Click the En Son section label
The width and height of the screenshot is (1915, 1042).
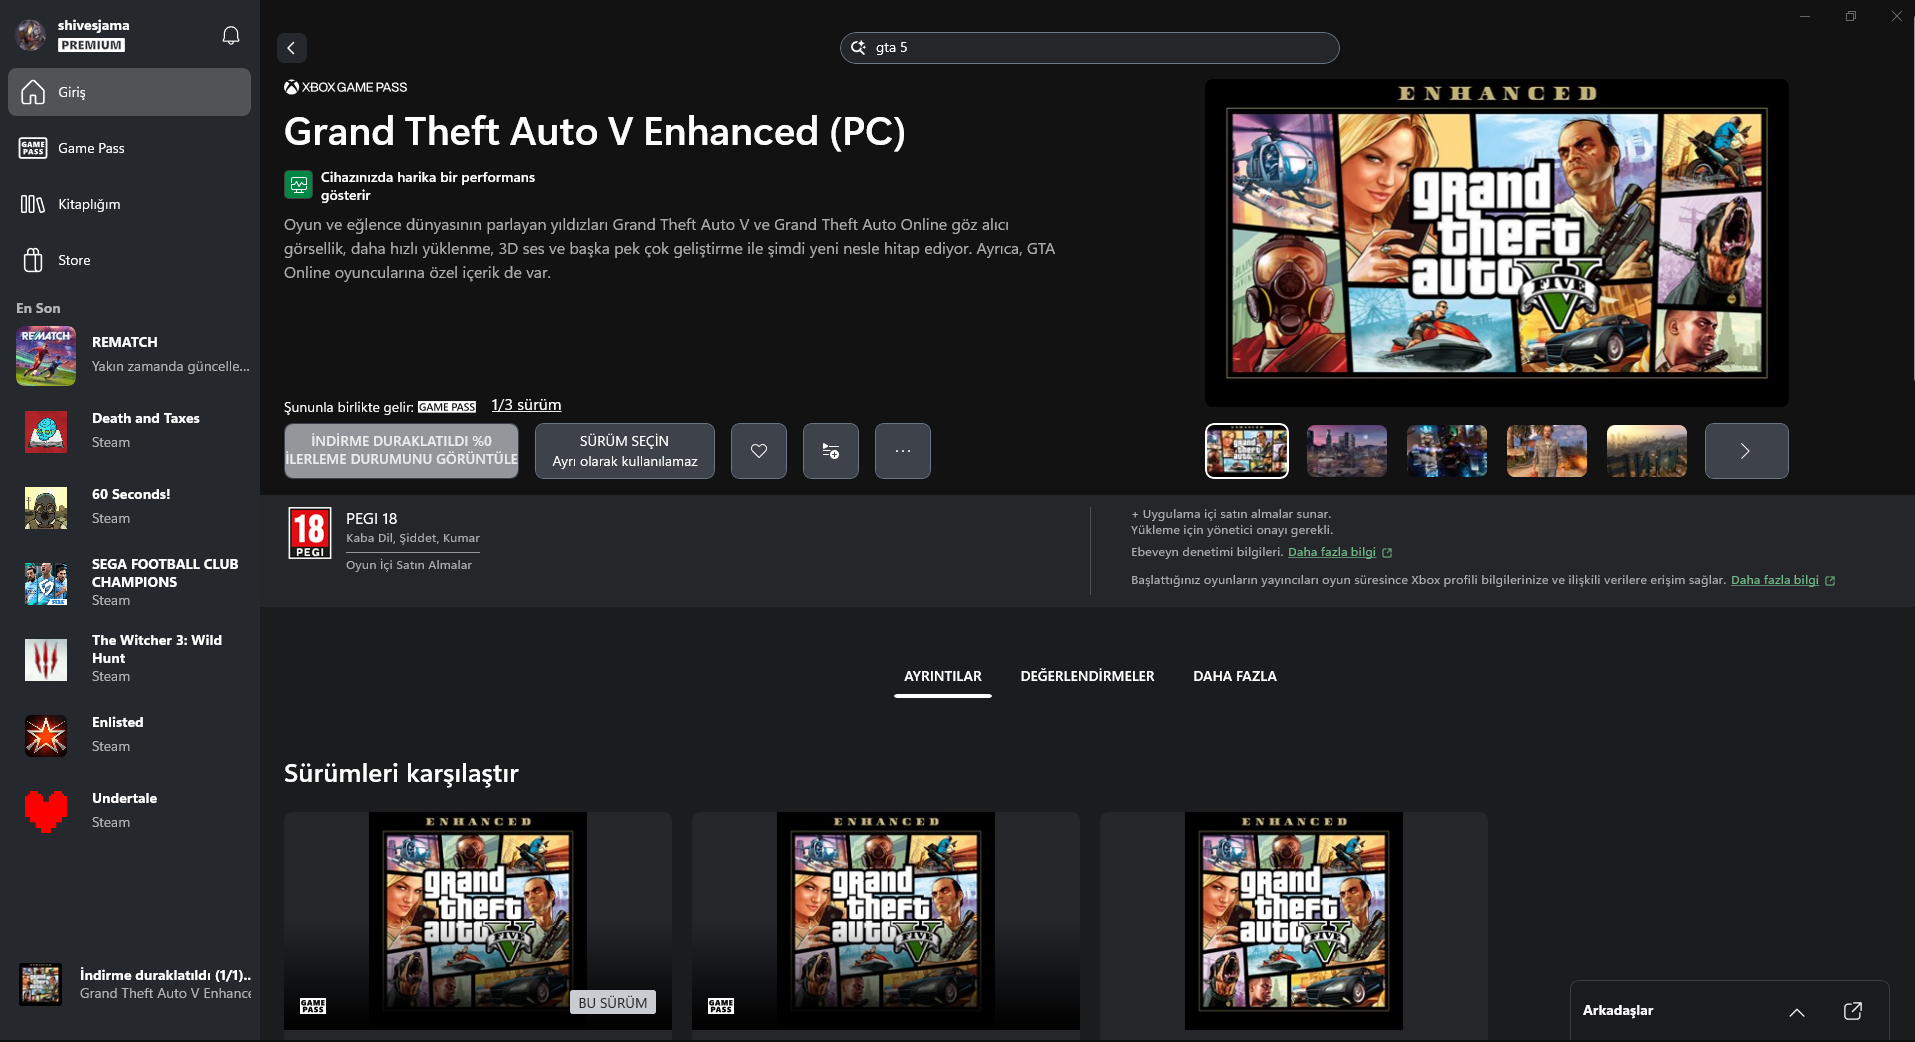(x=38, y=308)
